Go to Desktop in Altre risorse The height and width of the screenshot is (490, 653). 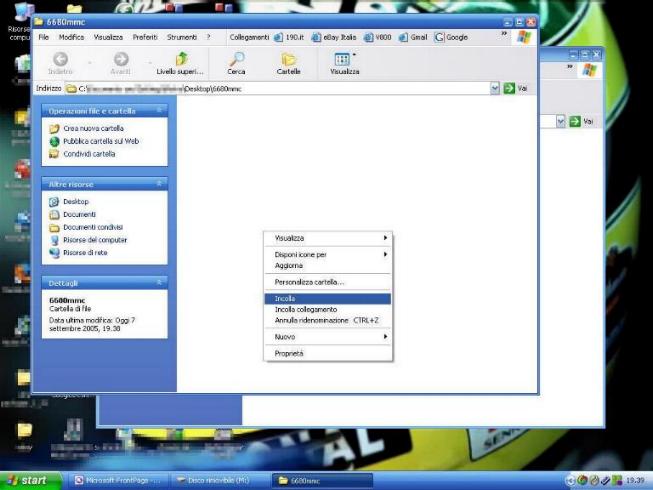(76, 201)
